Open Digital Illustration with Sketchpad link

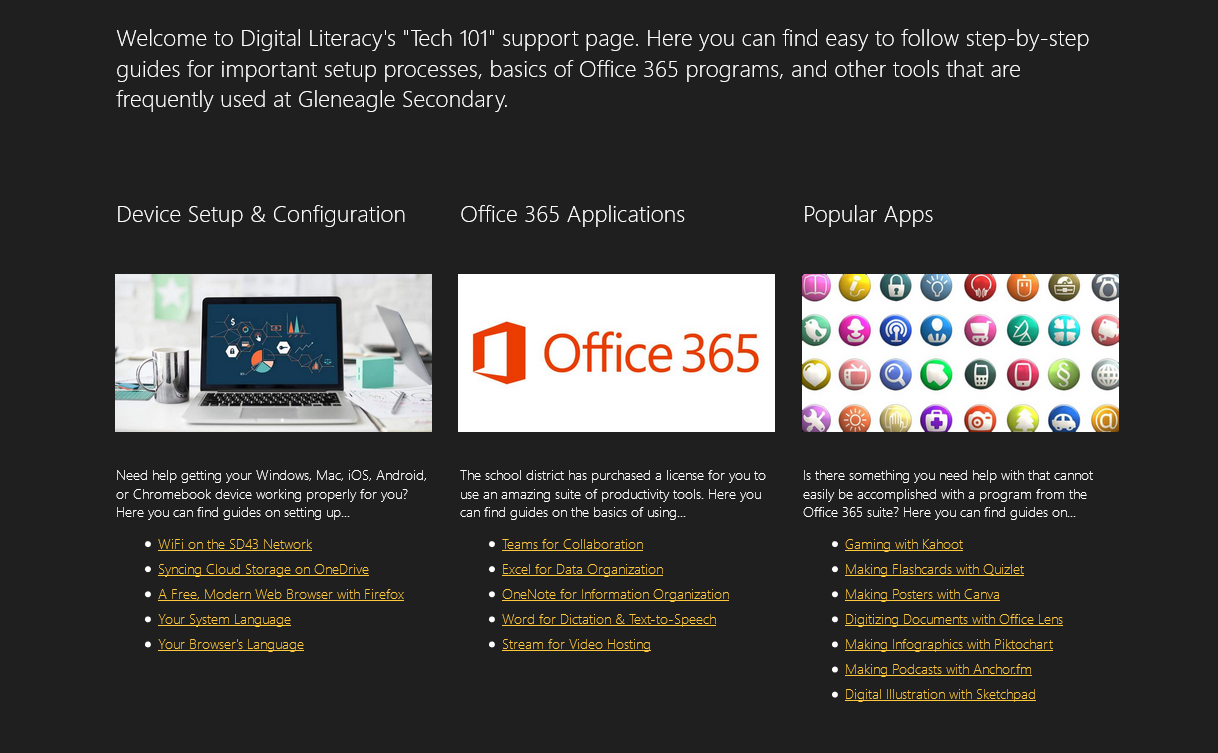pos(940,694)
